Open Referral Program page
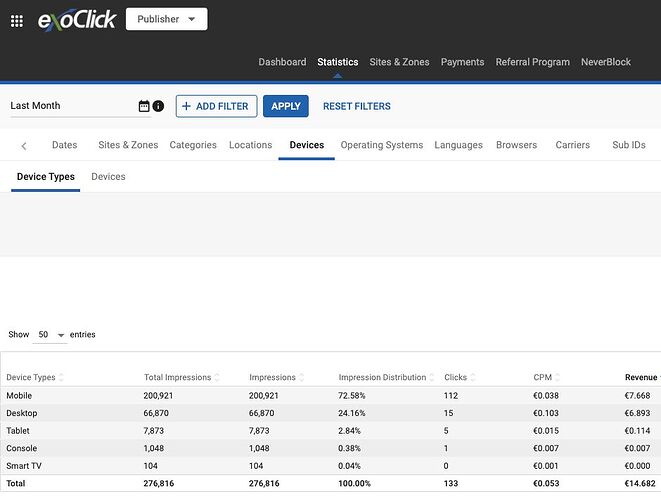Viewport: 661px width, 499px height. [x=532, y=62]
